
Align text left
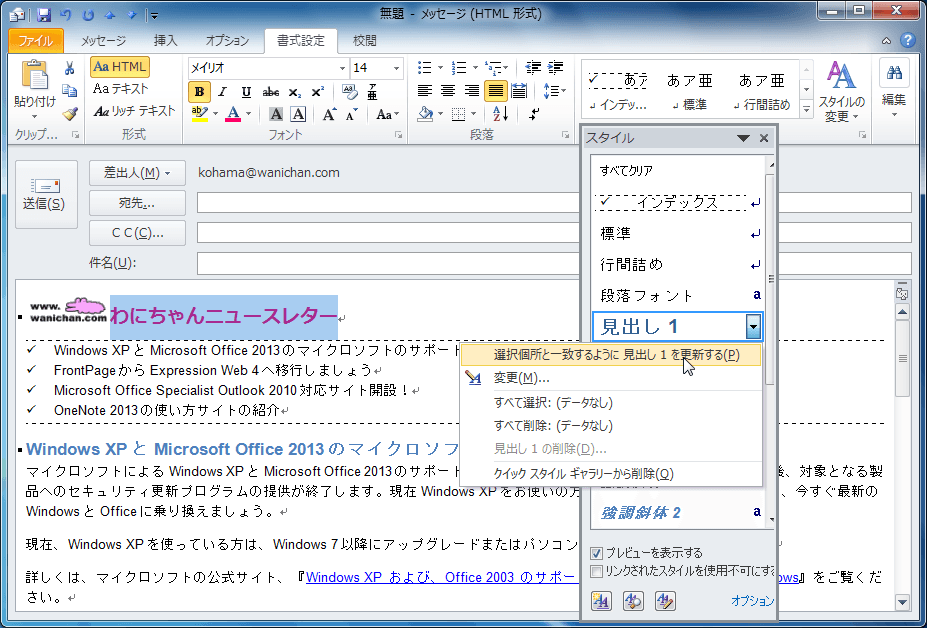click(x=424, y=91)
